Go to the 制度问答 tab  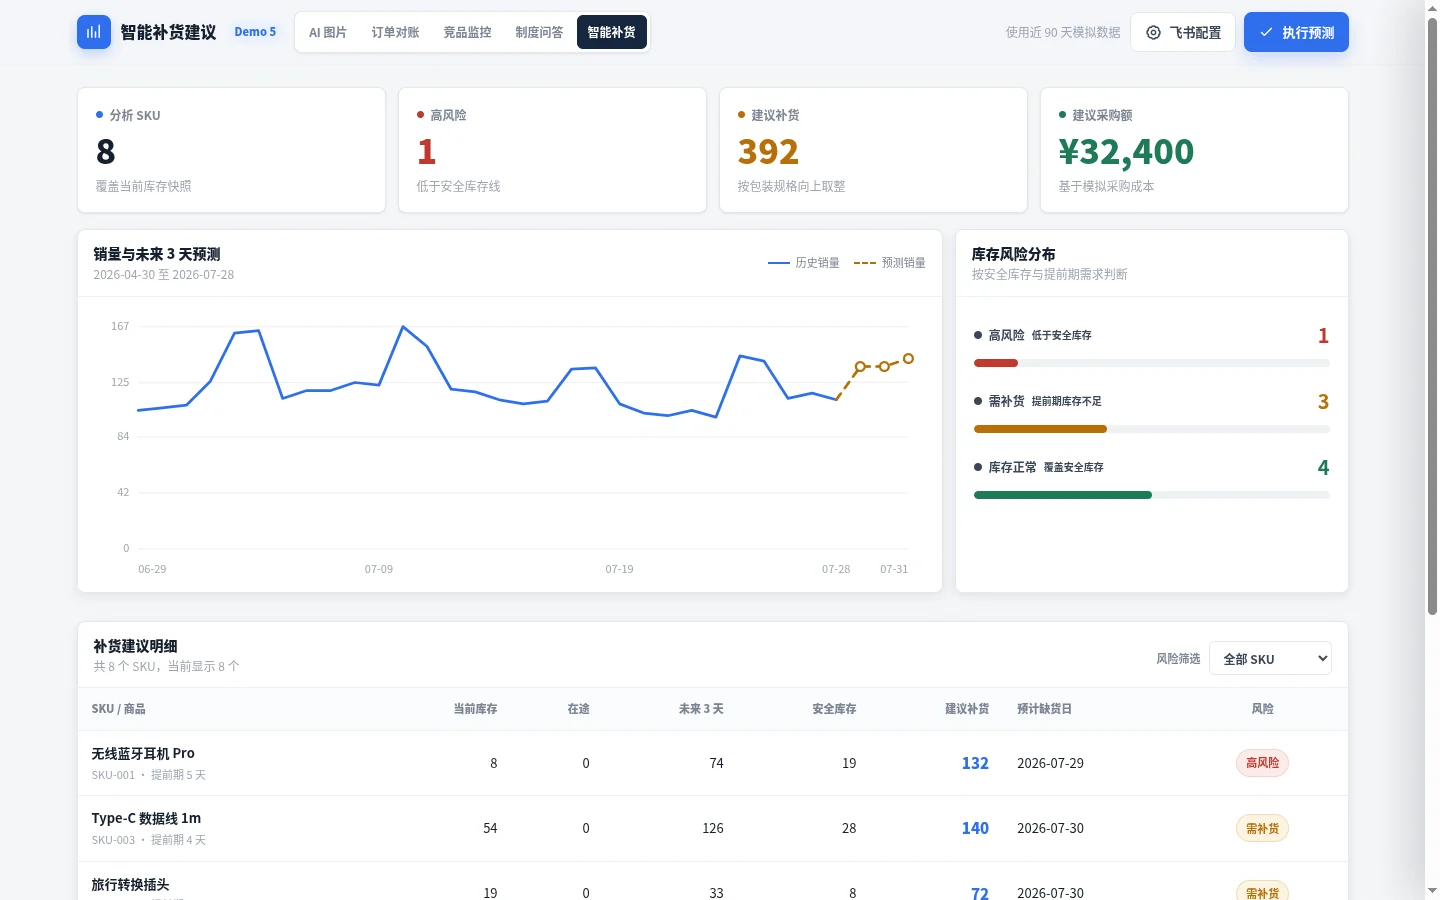pos(539,32)
